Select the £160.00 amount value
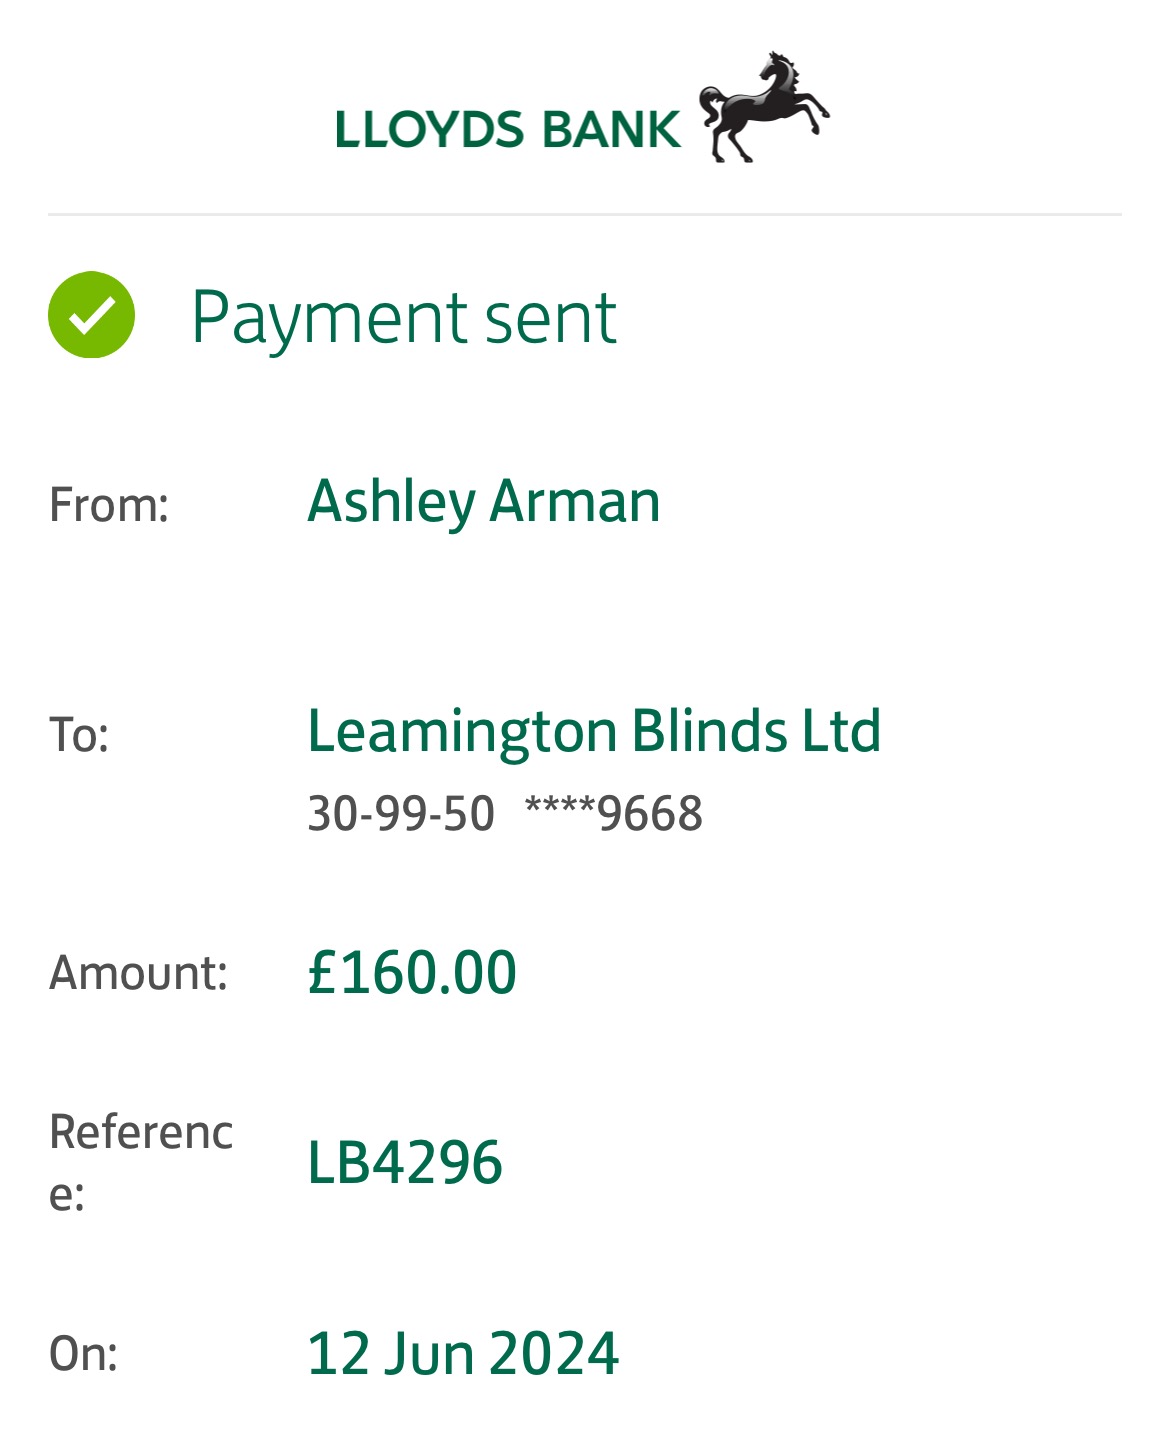 point(412,973)
